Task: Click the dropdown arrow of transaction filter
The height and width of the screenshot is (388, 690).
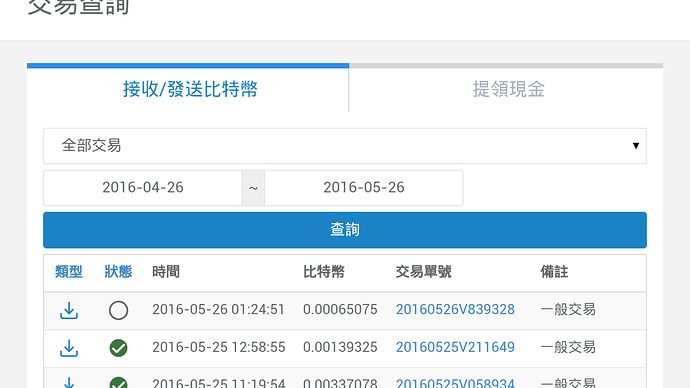Action: [635, 146]
